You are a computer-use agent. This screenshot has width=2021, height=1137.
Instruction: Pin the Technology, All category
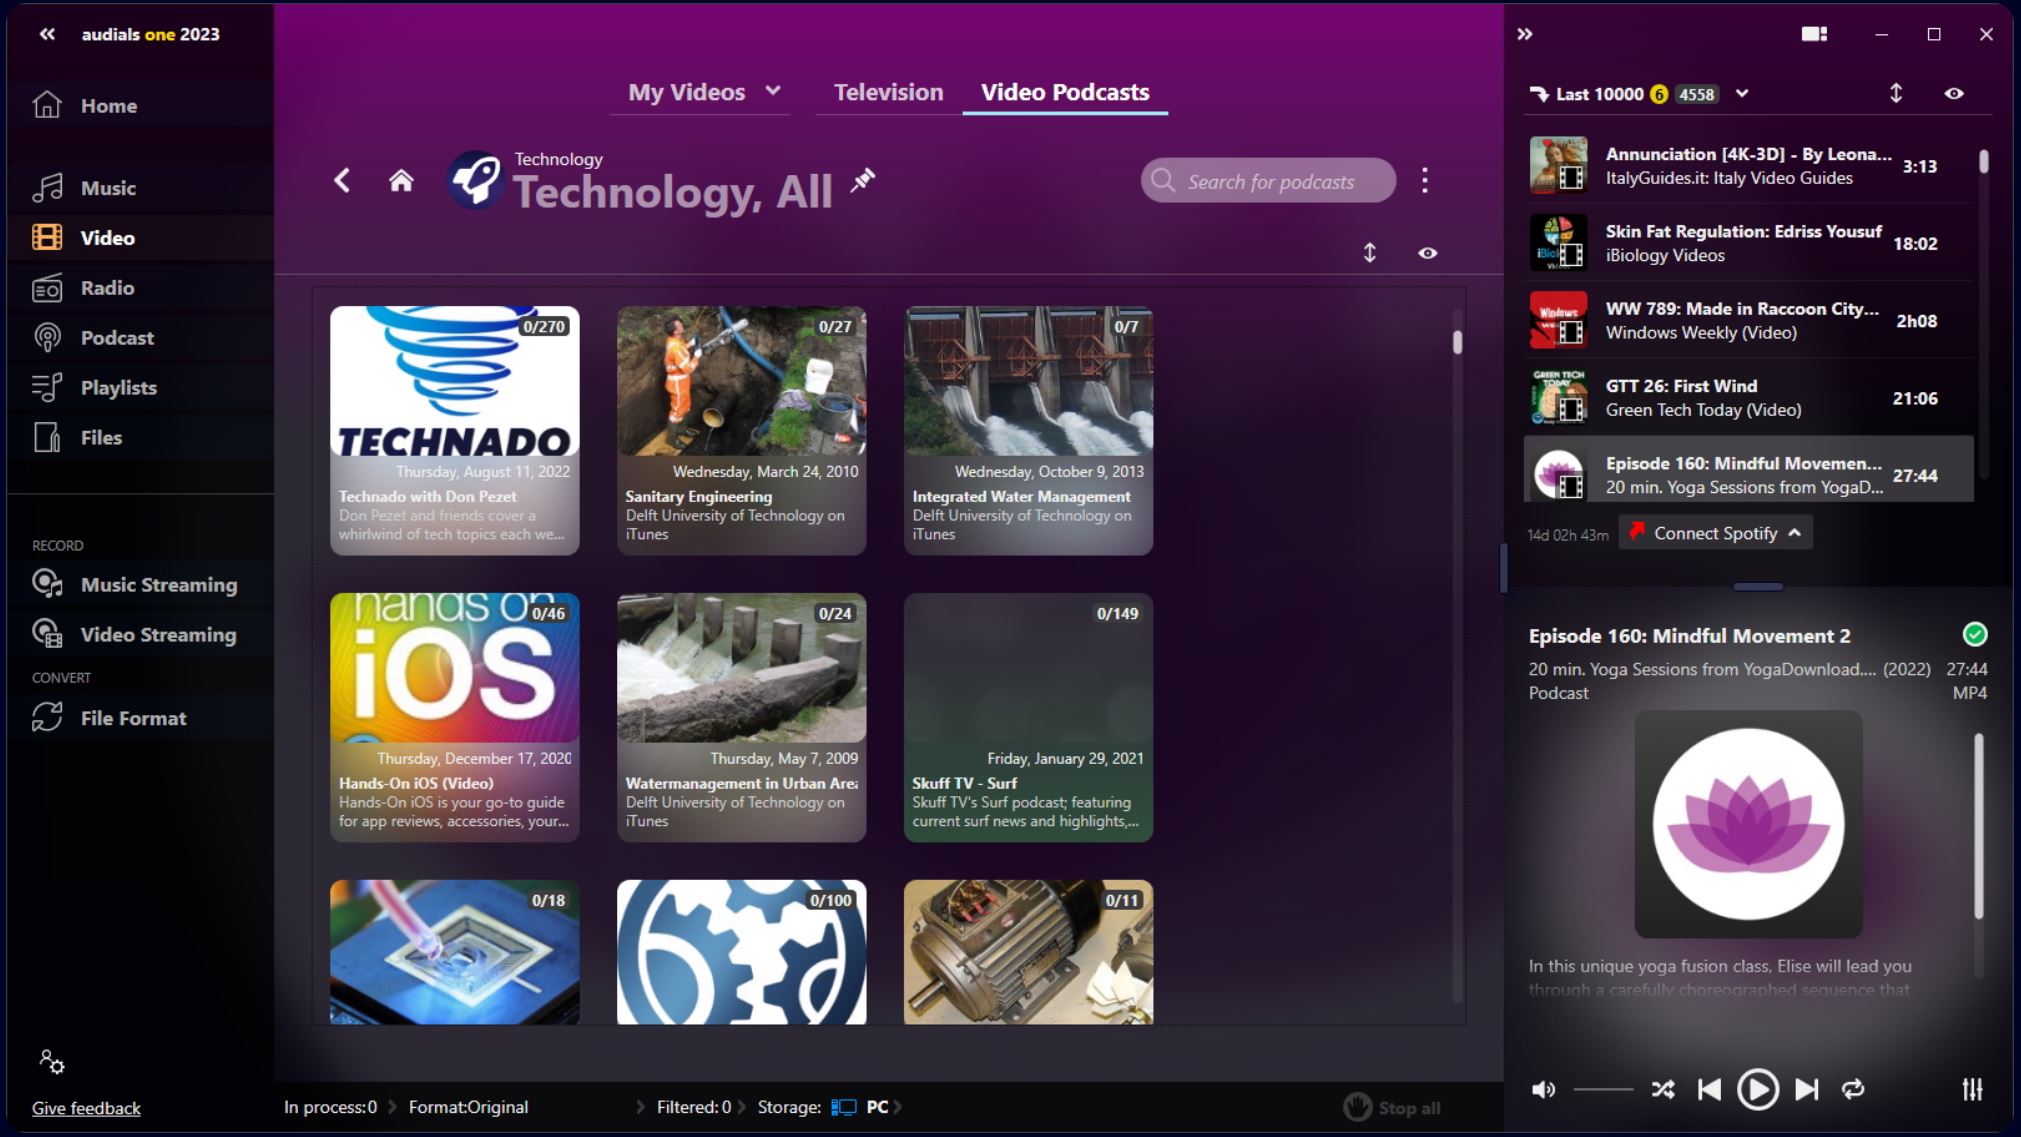(862, 181)
